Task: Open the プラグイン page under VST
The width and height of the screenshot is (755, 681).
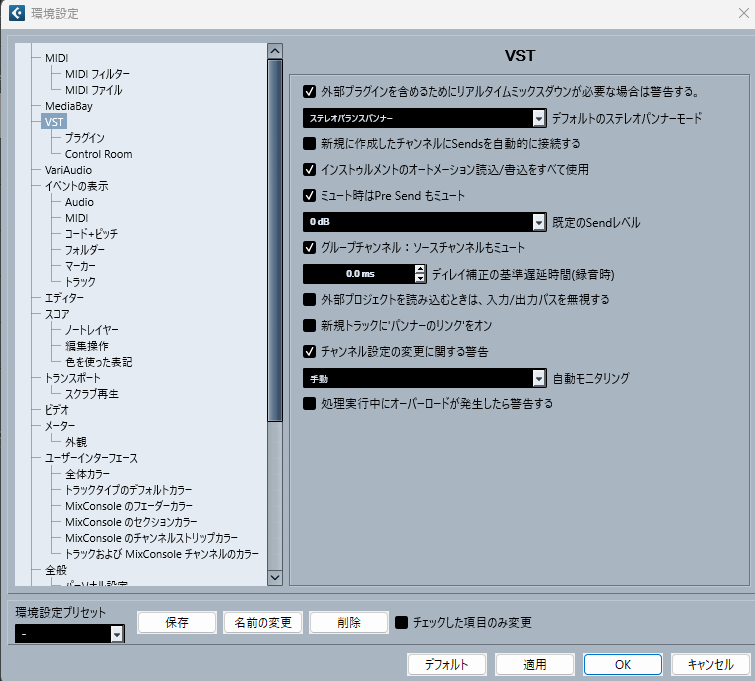Action: 85,138
